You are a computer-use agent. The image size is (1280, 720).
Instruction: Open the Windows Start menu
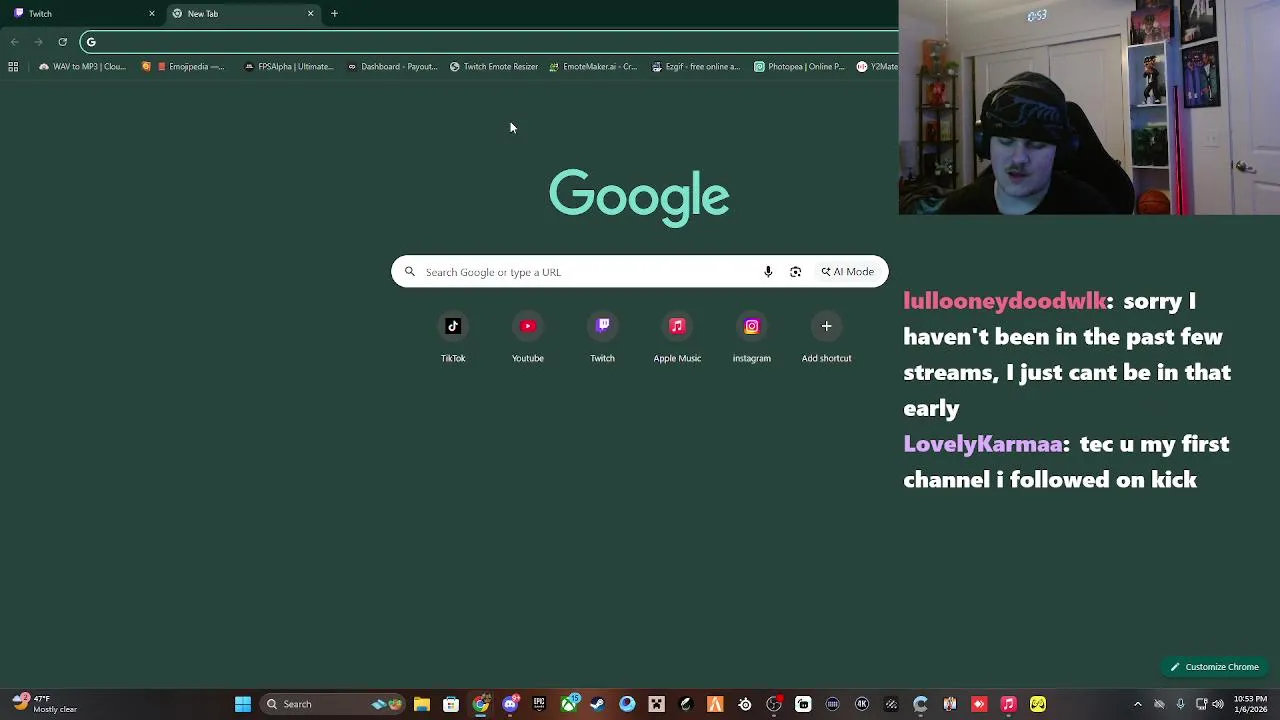243,704
